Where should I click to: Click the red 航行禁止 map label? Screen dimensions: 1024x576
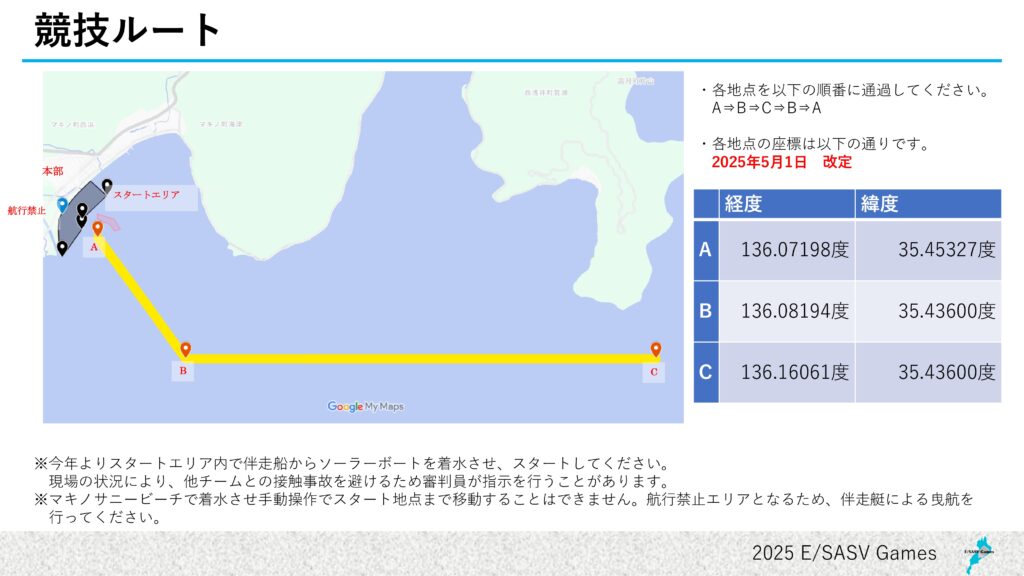point(27,210)
